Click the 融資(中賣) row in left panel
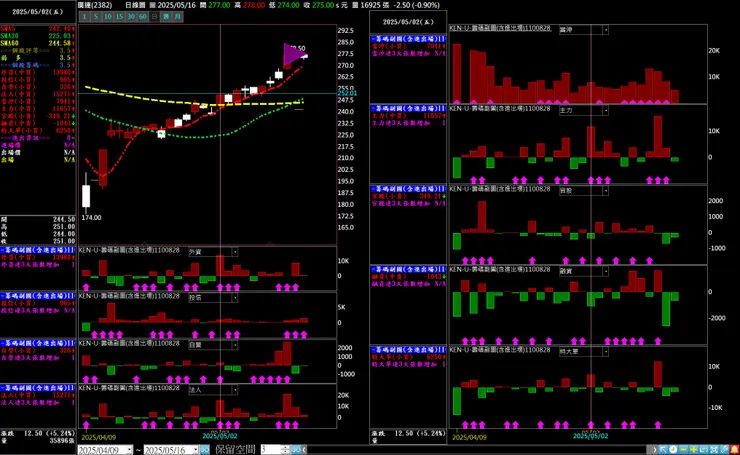This screenshot has width=740, height=455. click(37, 123)
